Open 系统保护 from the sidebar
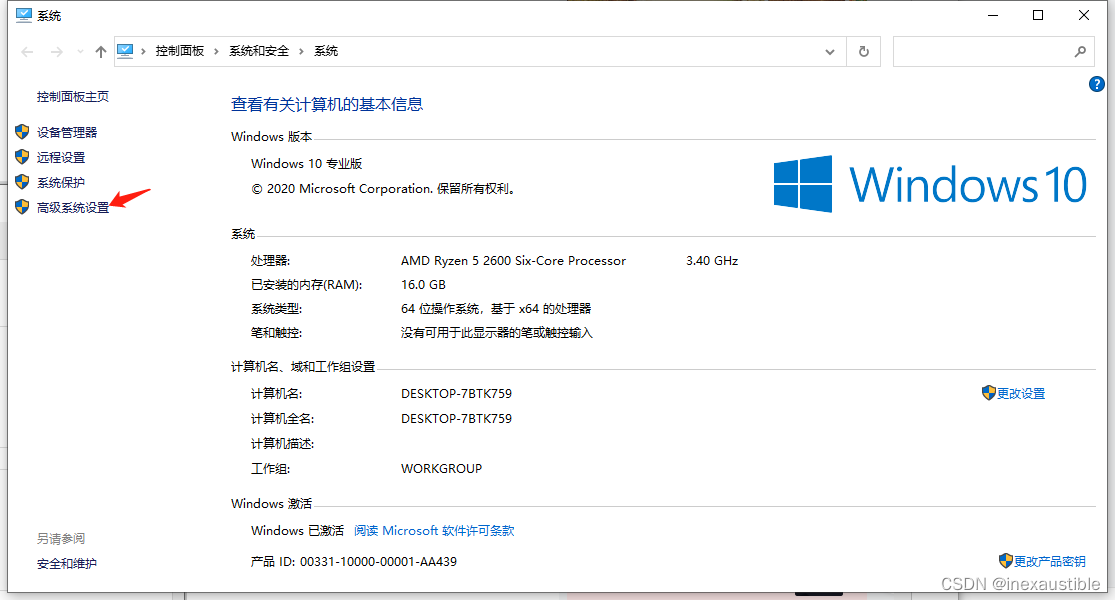The width and height of the screenshot is (1115, 600). pyautogui.click(x=60, y=183)
